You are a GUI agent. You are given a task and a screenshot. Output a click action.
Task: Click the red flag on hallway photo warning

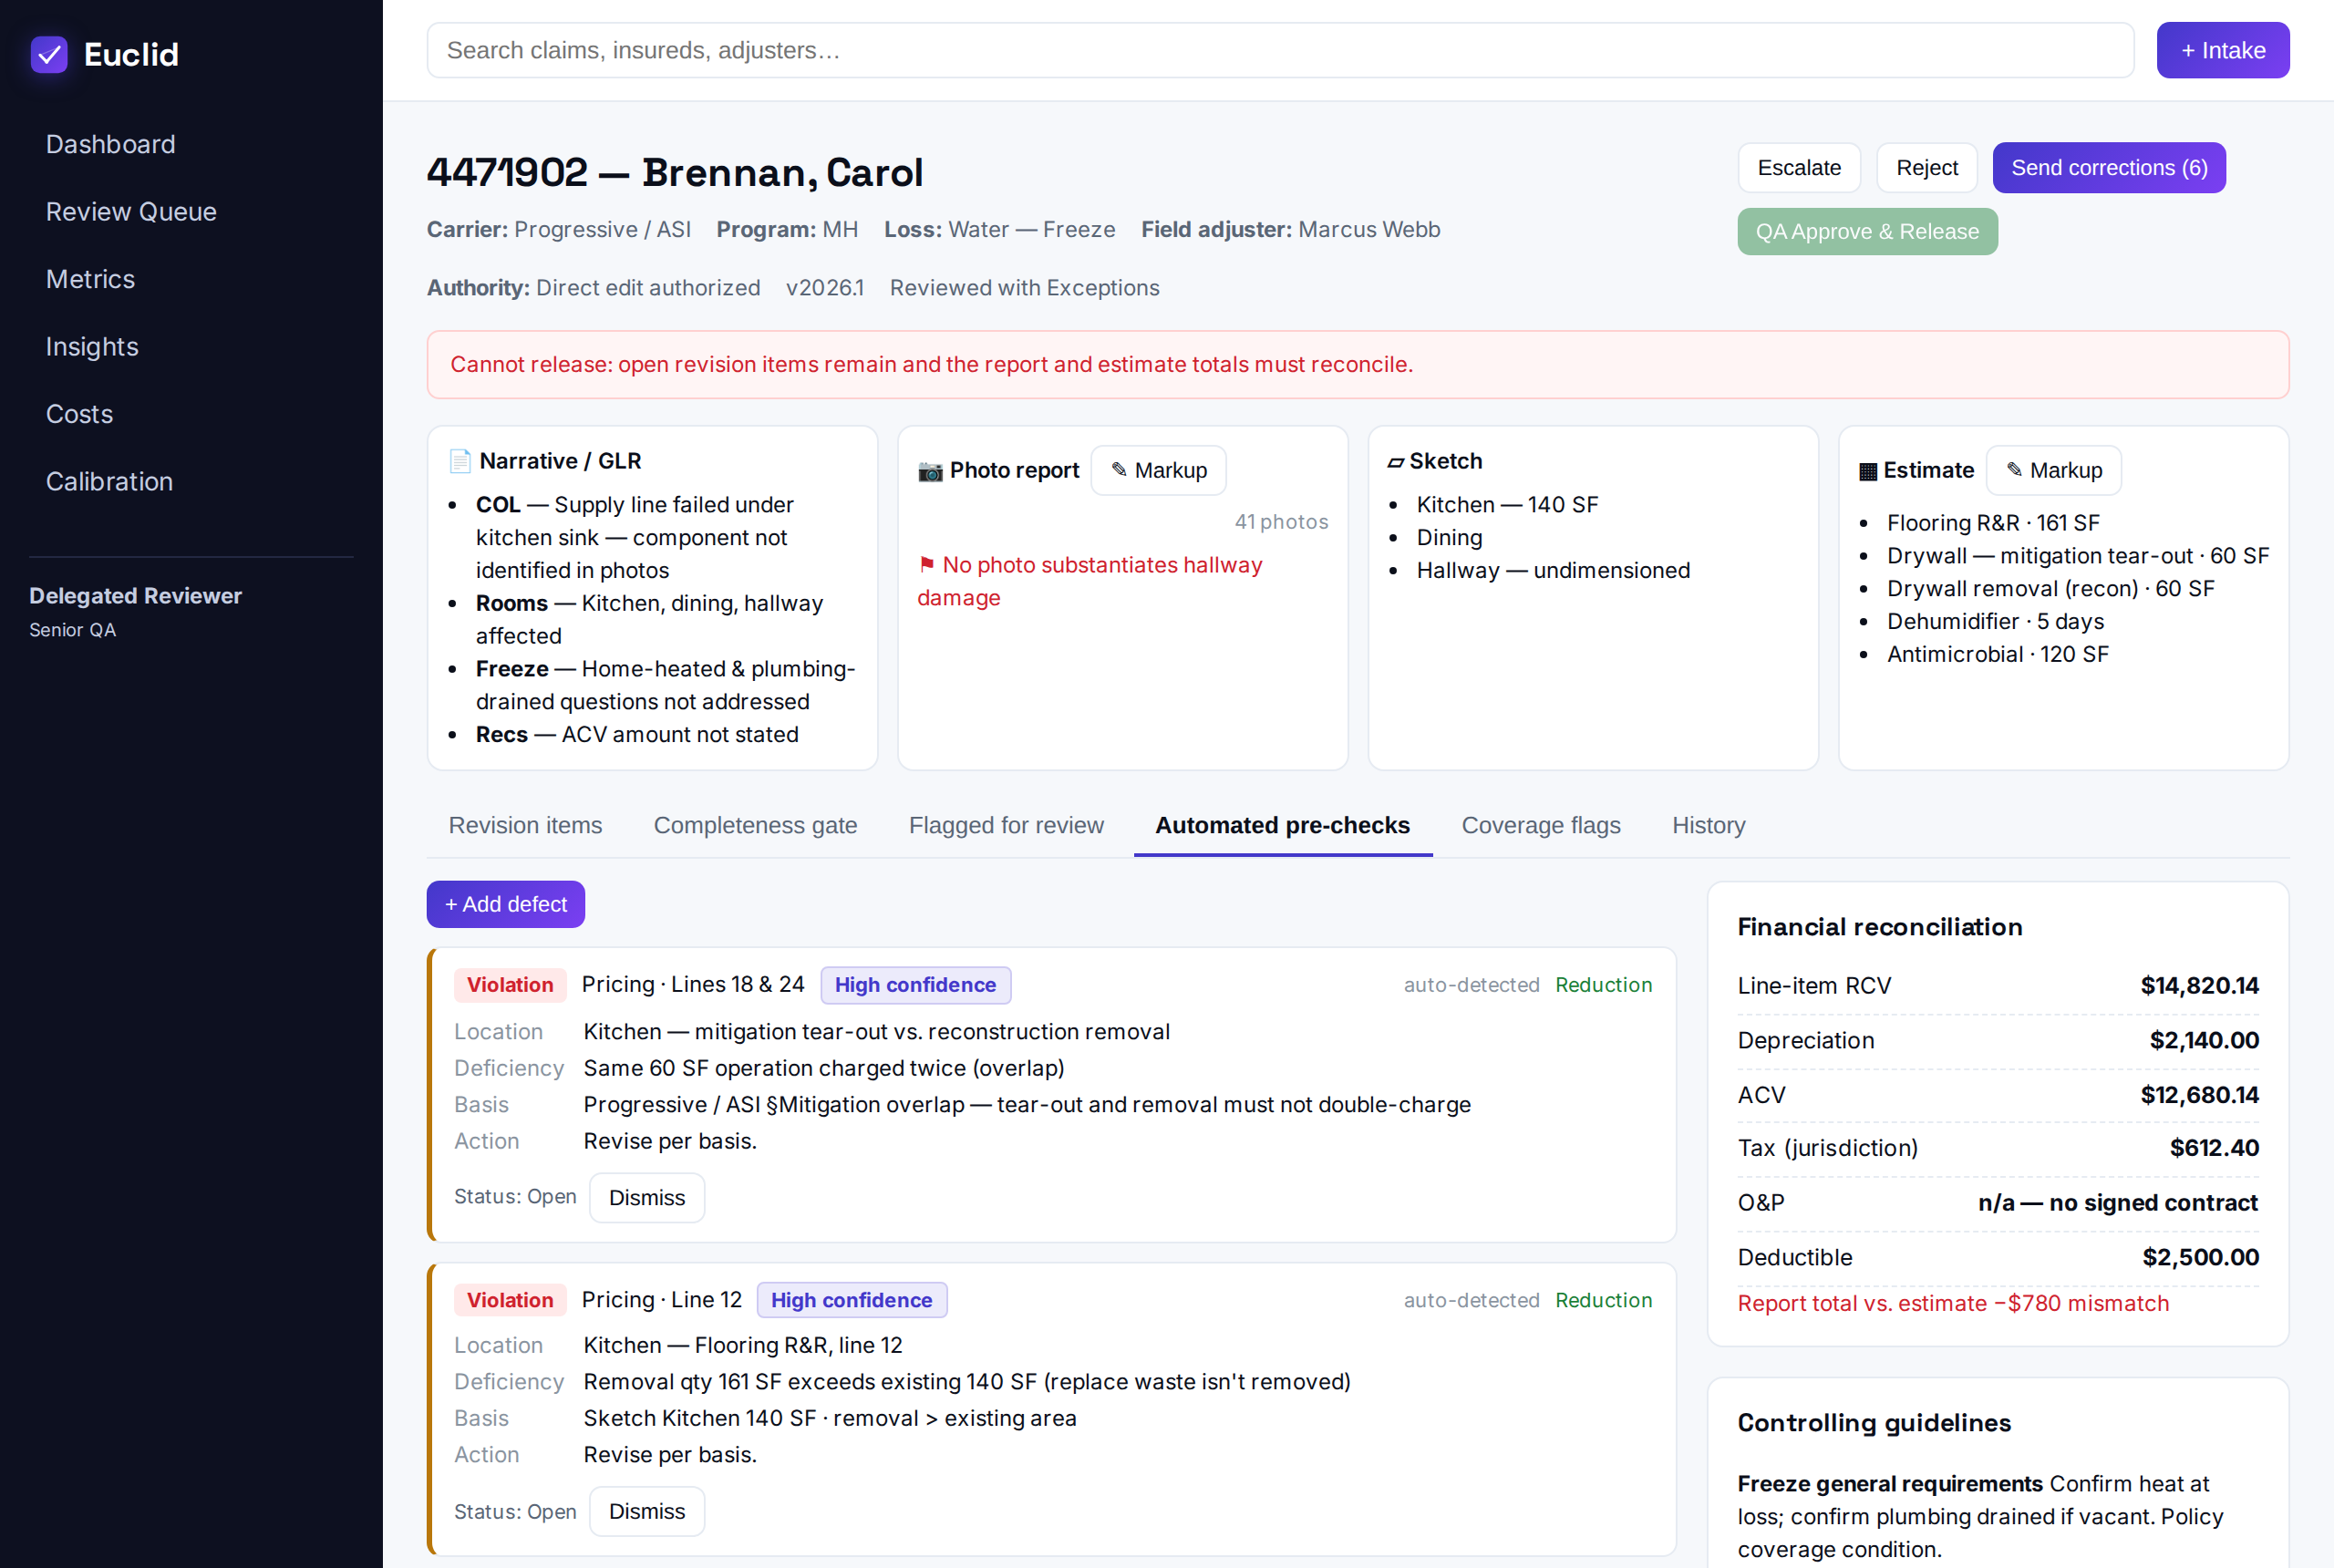926,565
